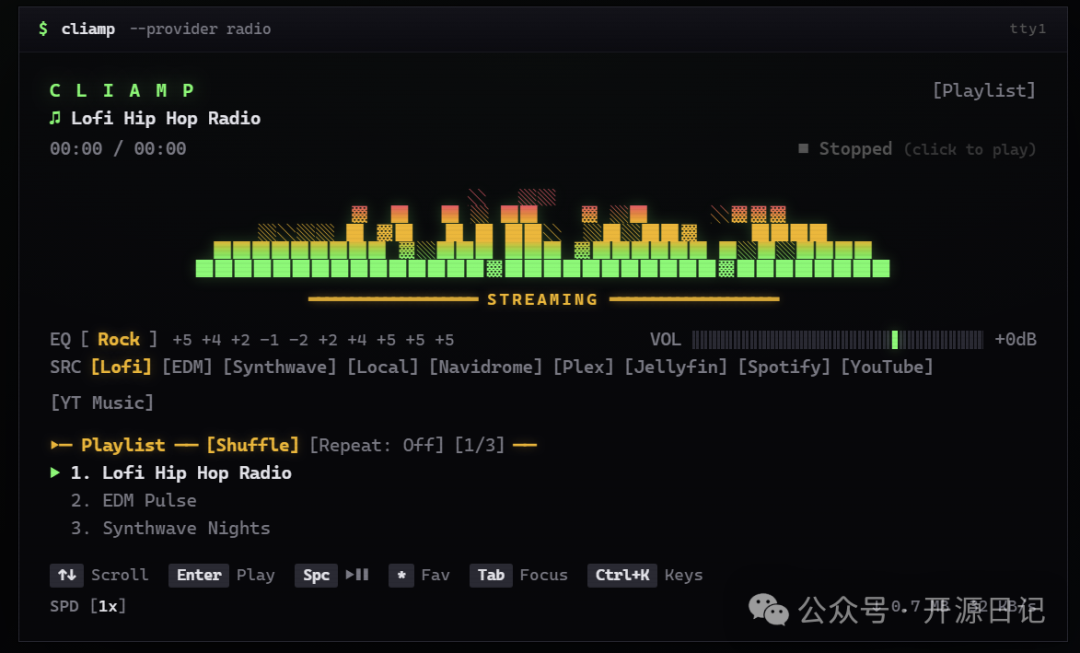Switch source to Synthwave
This screenshot has width=1080, height=653.
pos(280,366)
